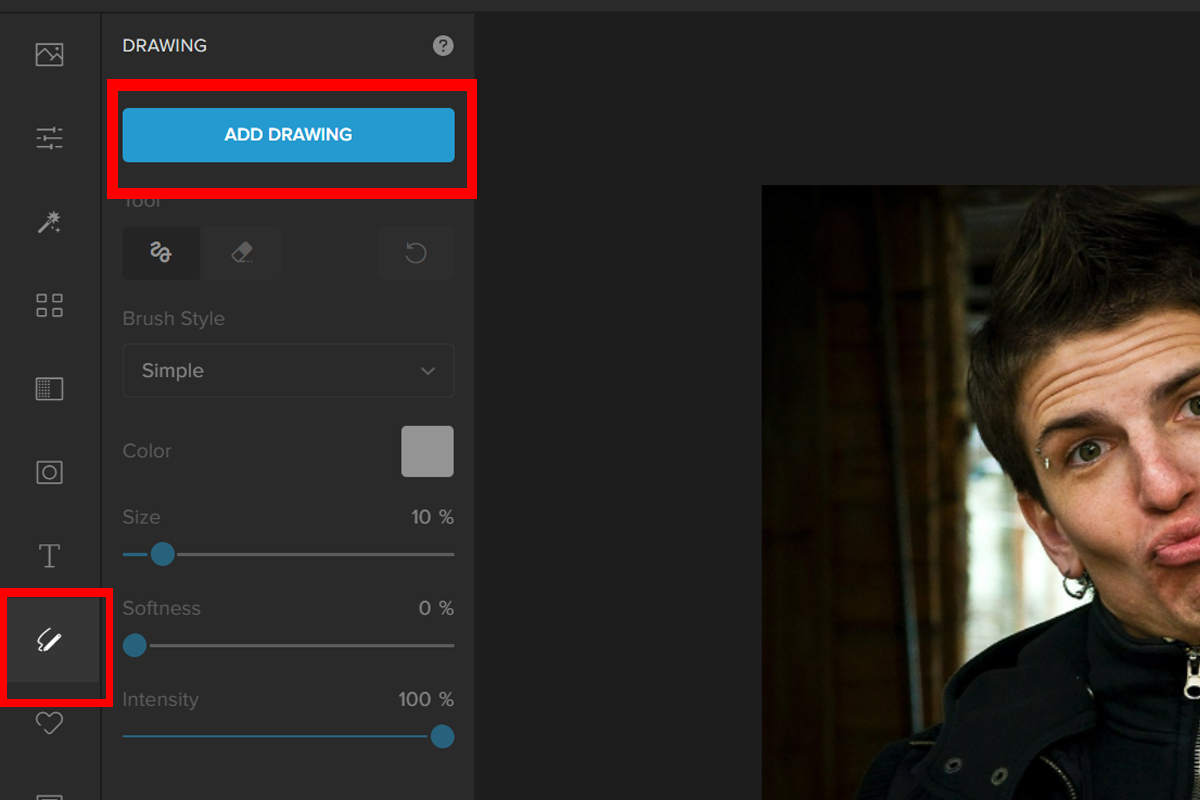Viewport: 1200px width, 800px height.
Task: Open the heart favorites sidebar icon
Action: coord(49,722)
